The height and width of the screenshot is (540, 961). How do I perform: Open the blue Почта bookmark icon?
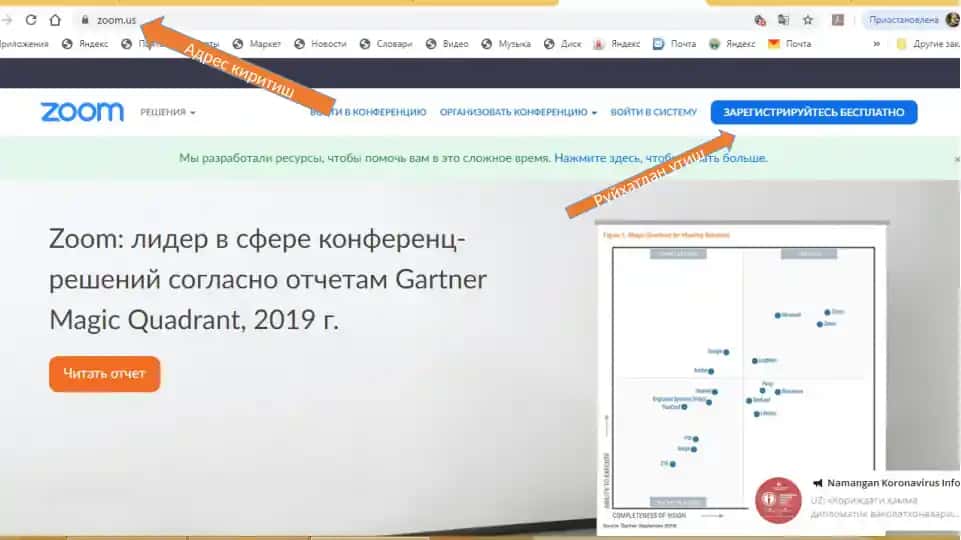tap(658, 44)
